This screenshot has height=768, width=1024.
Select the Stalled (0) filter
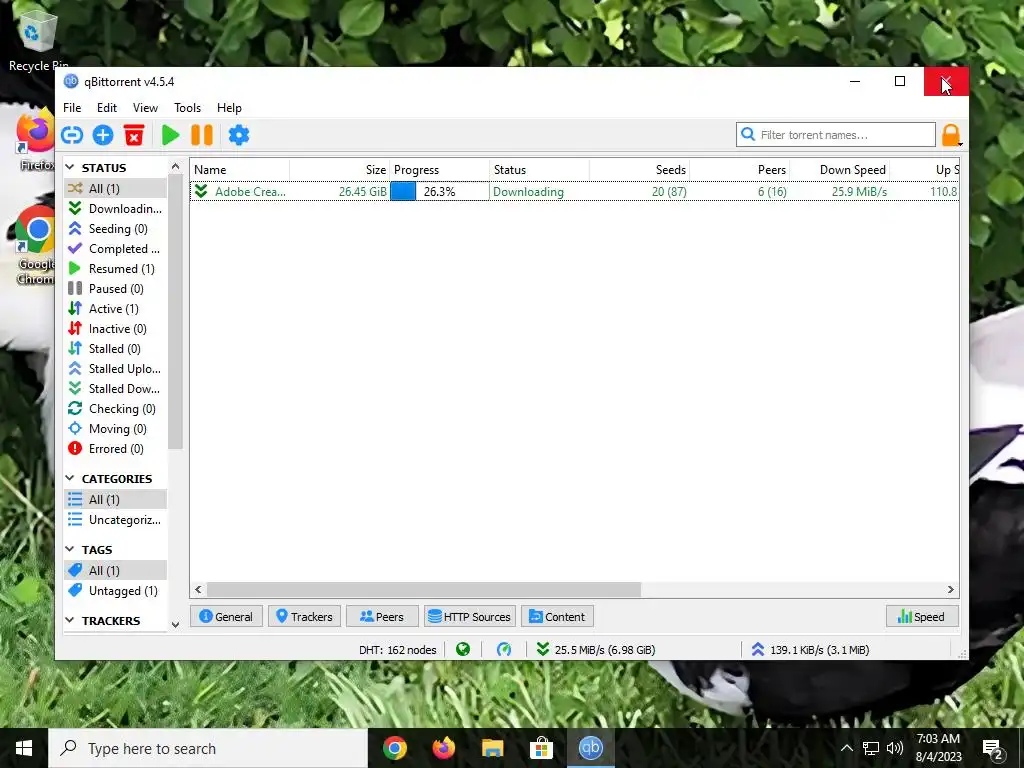click(x=116, y=349)
